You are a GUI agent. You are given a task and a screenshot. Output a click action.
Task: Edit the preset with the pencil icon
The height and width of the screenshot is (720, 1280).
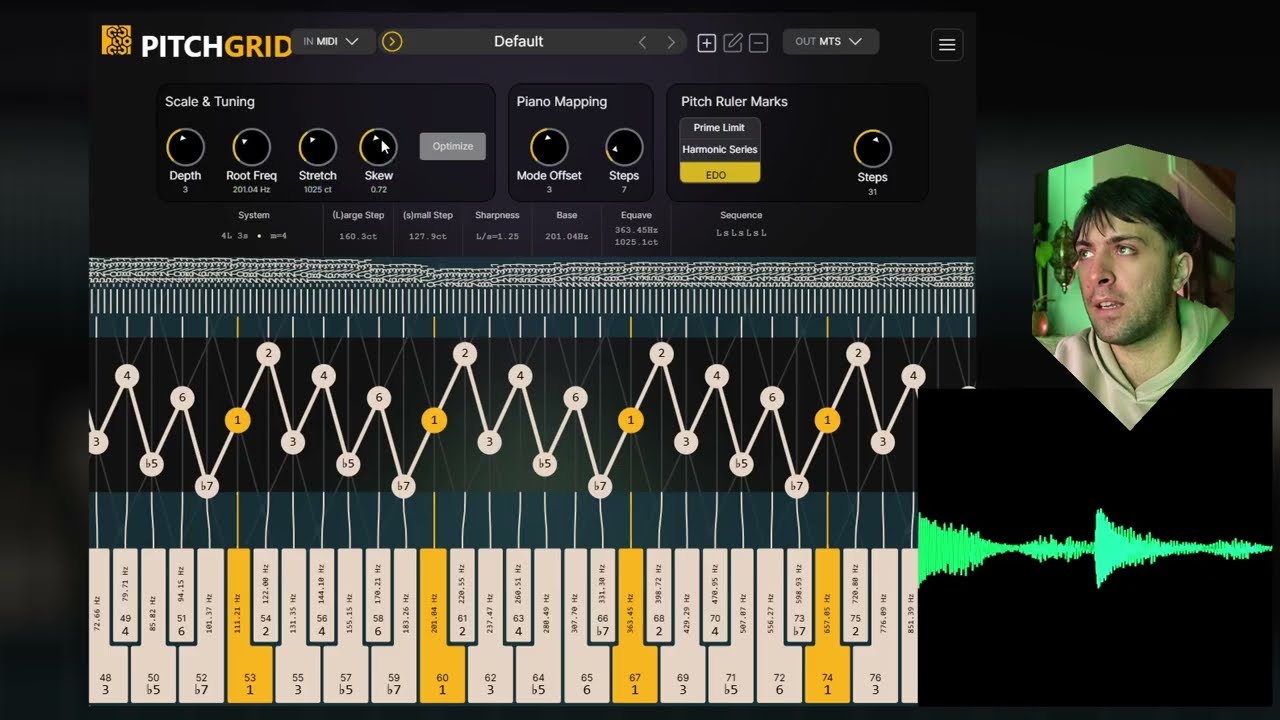coord(733,42)
